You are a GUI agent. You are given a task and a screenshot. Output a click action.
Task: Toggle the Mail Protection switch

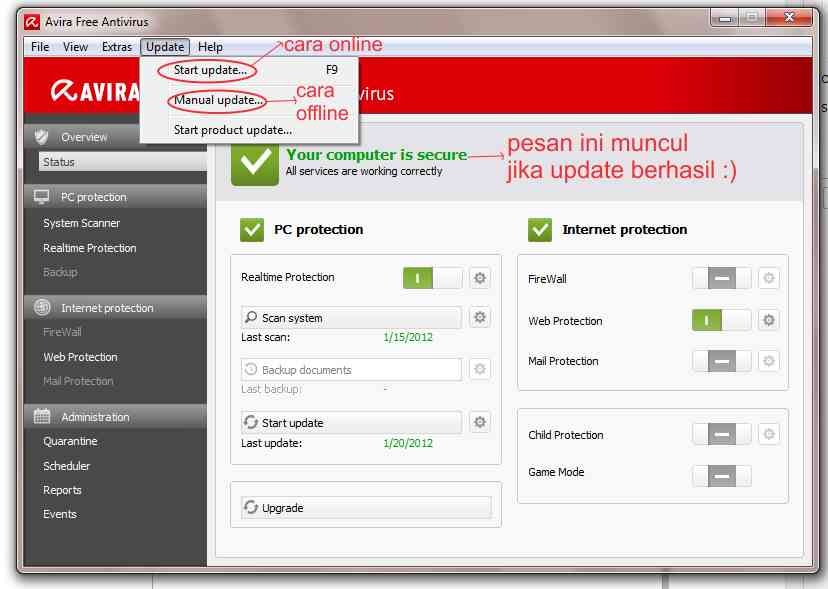721,361
